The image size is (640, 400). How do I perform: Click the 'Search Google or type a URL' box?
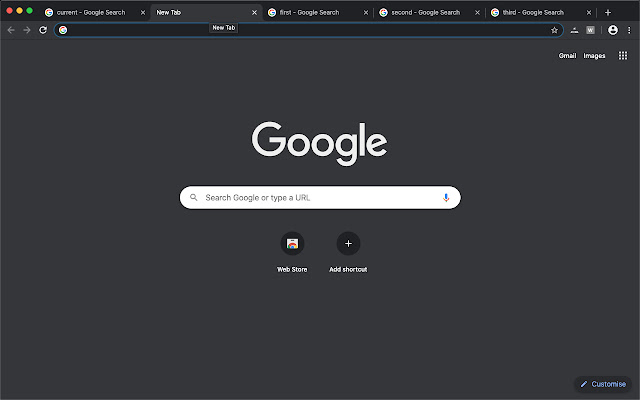(x=320, y=198)
